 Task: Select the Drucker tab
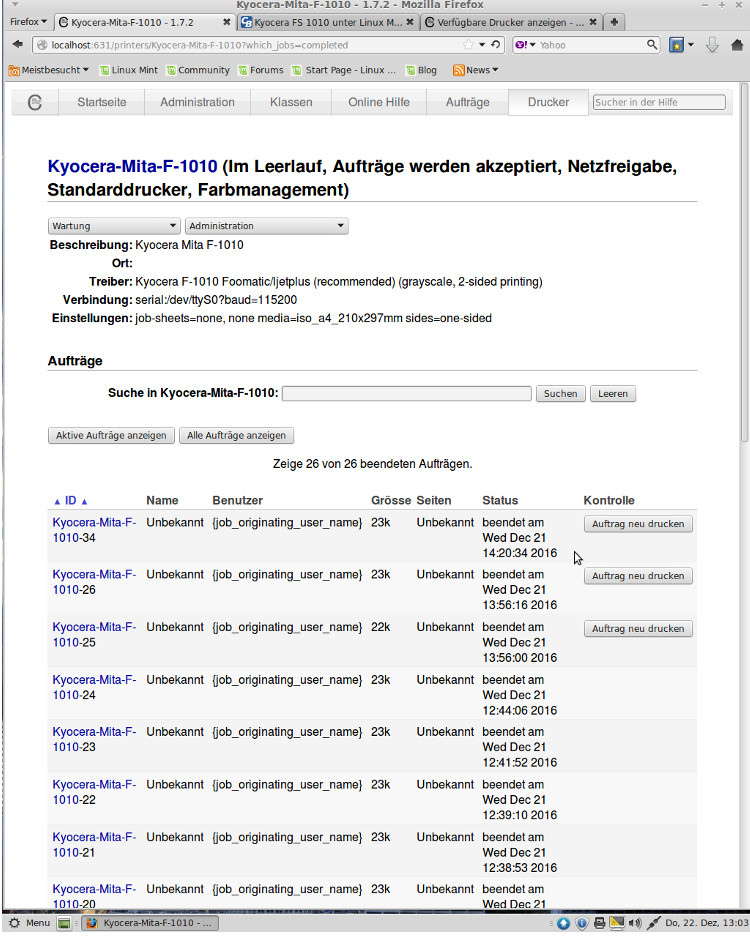pos(548,102)
